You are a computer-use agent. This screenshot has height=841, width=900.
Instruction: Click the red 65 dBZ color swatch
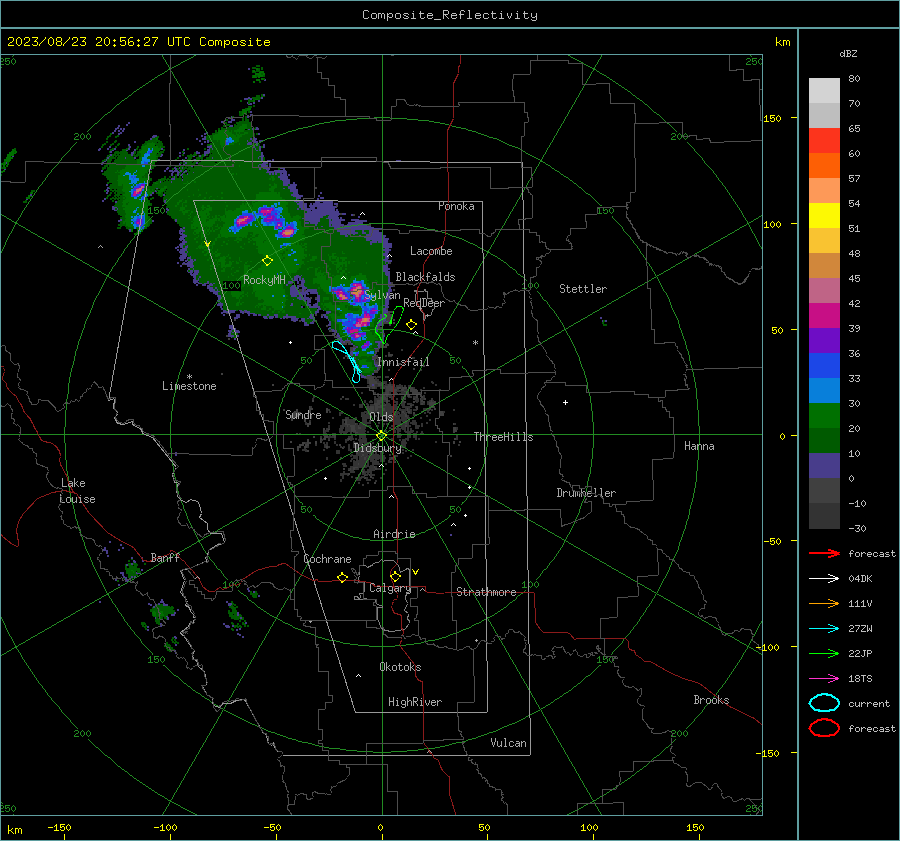pos(824,141)
